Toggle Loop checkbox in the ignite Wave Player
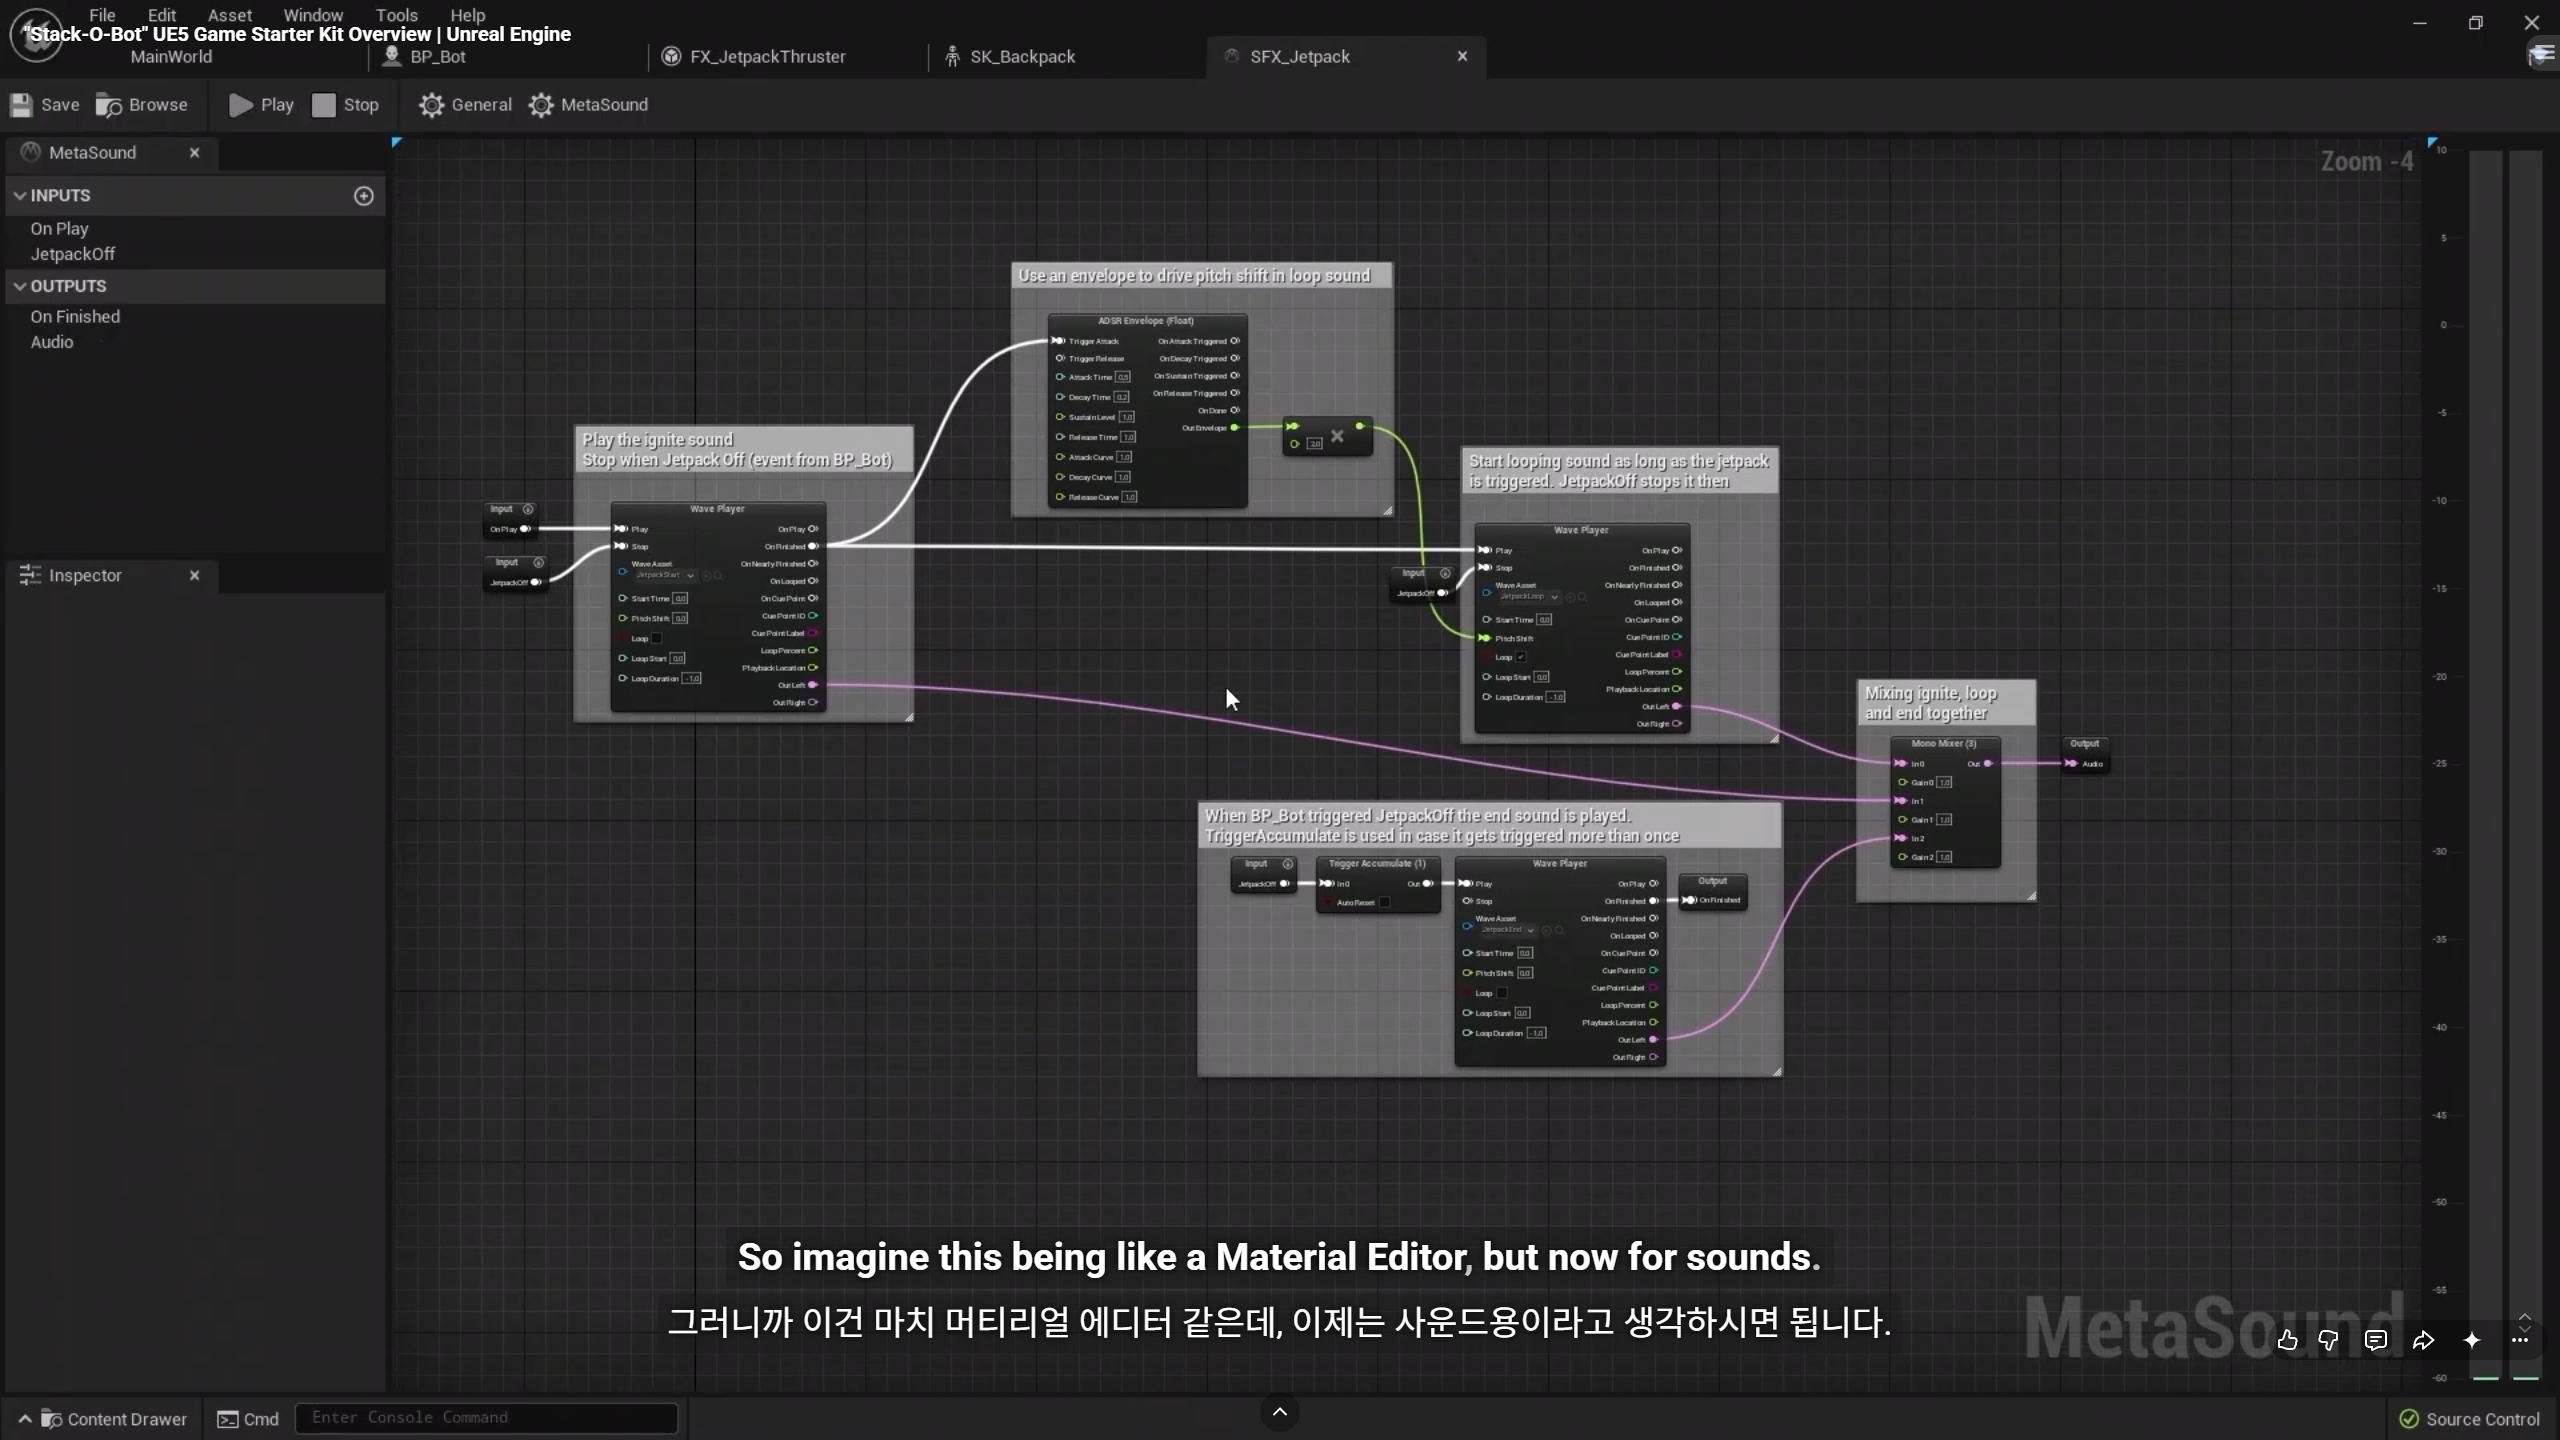This screenshot has height=1440, width=2560. tap(657, 638)
